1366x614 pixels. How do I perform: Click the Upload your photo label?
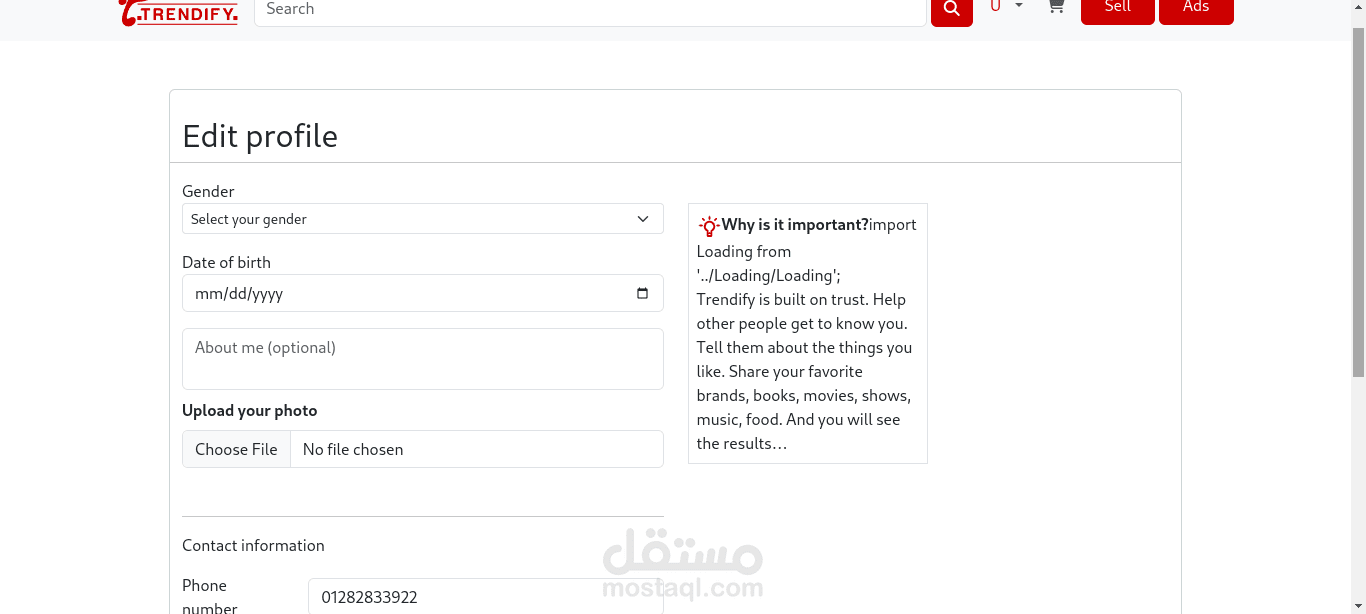250,410
